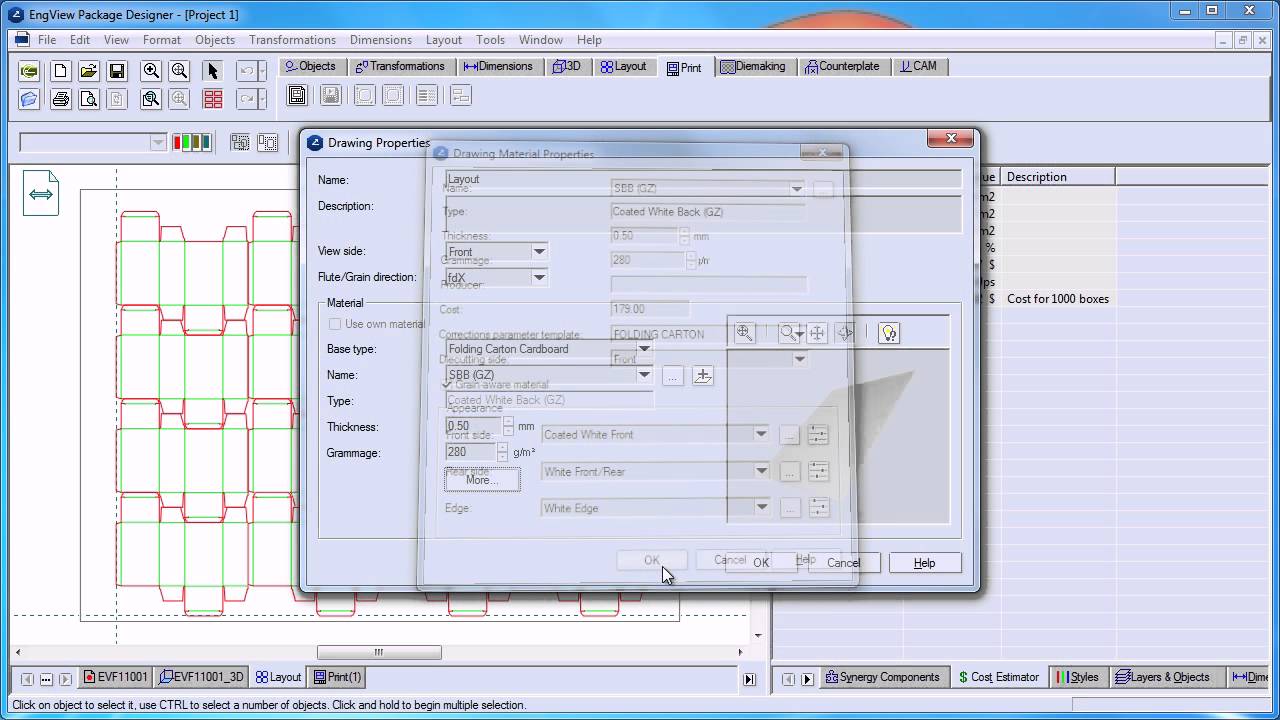1280x720 pixels.
Task: Open Print Preview icon
Action: pos(88,99)
